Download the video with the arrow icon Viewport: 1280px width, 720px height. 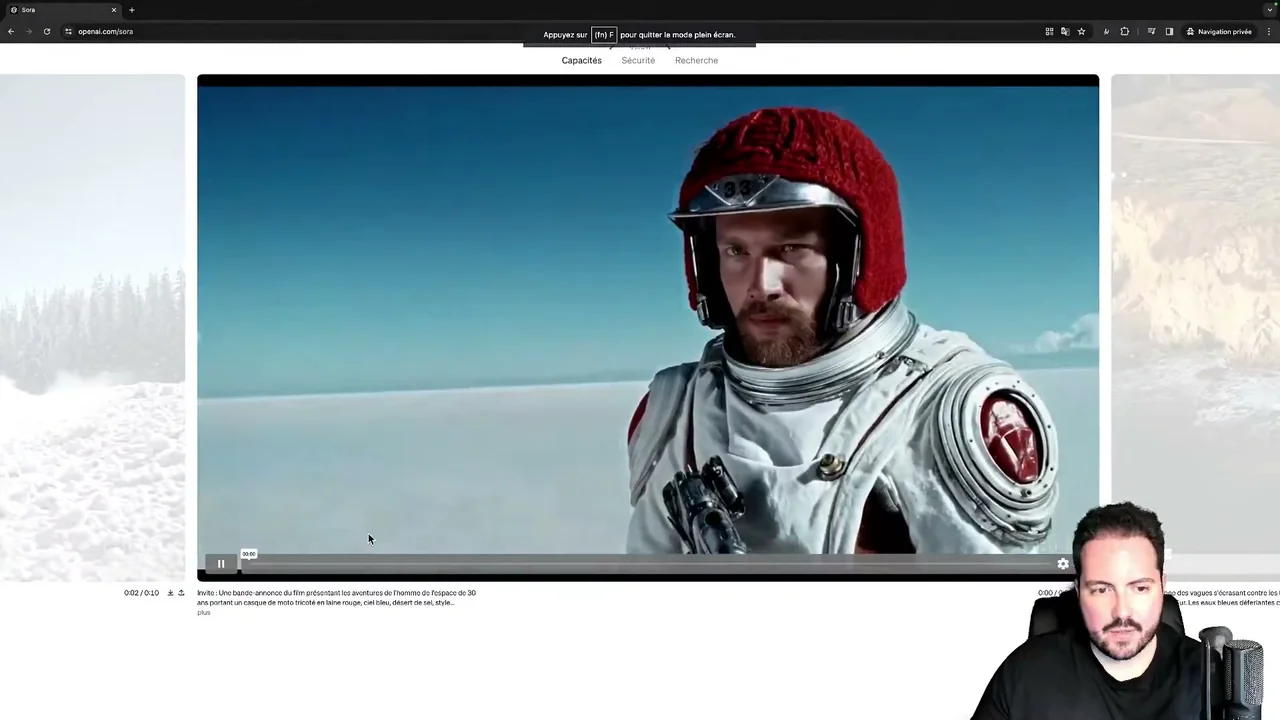(x=170, y=593)
